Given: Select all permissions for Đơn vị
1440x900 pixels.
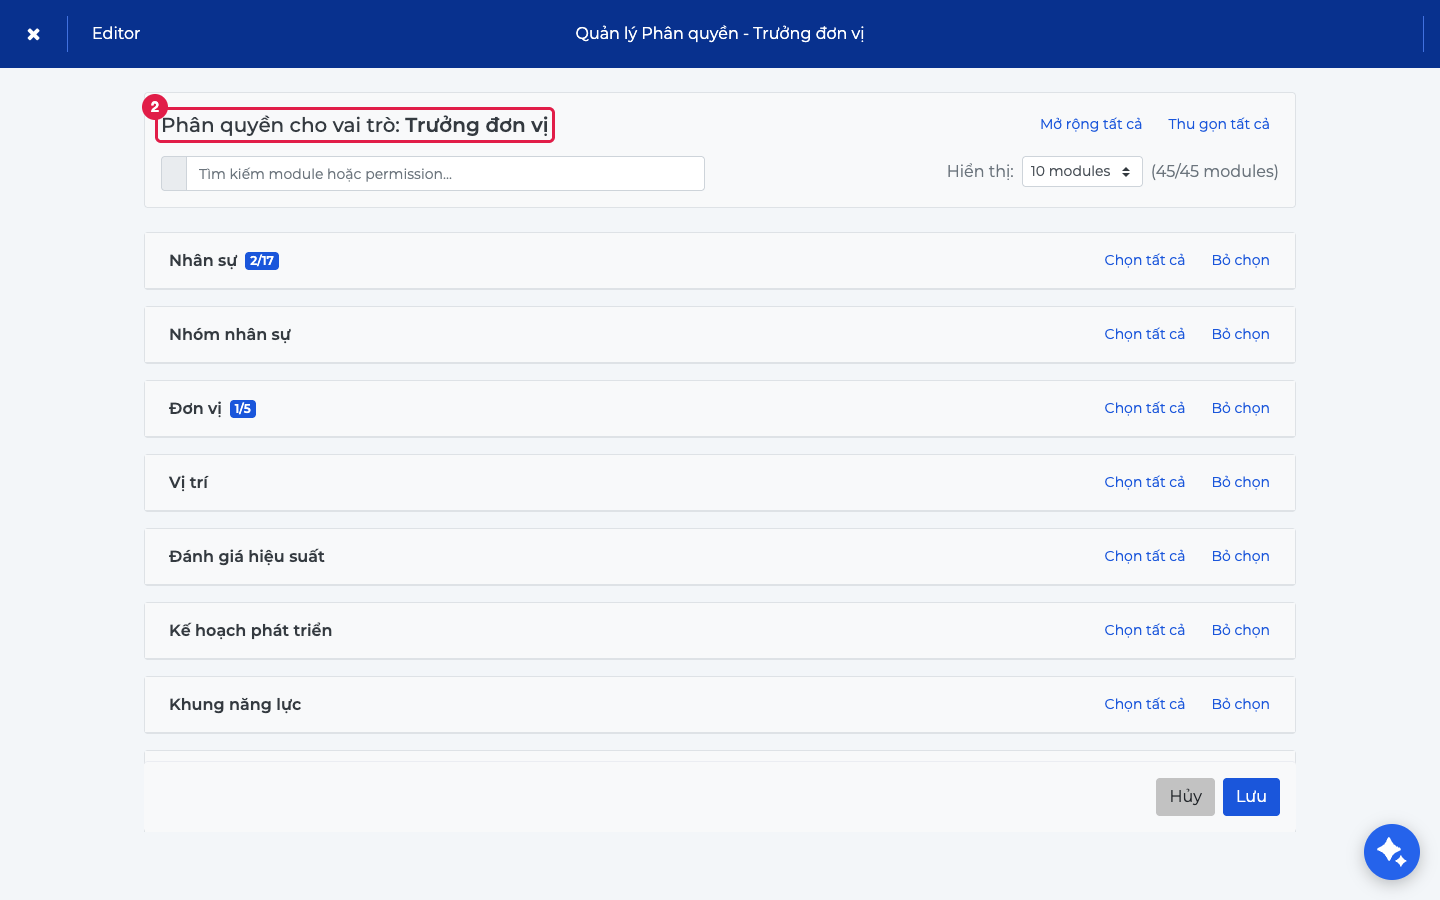Looking at the screenshot, I should click(x=1144, y=408).
